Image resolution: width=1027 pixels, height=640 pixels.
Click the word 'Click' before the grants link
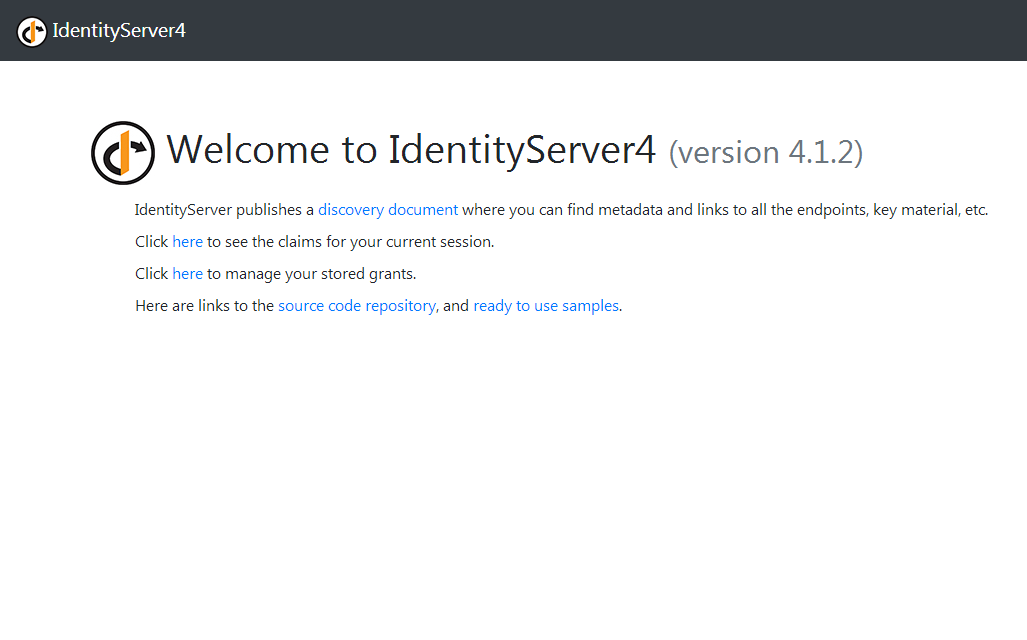[x=151, y=274]
